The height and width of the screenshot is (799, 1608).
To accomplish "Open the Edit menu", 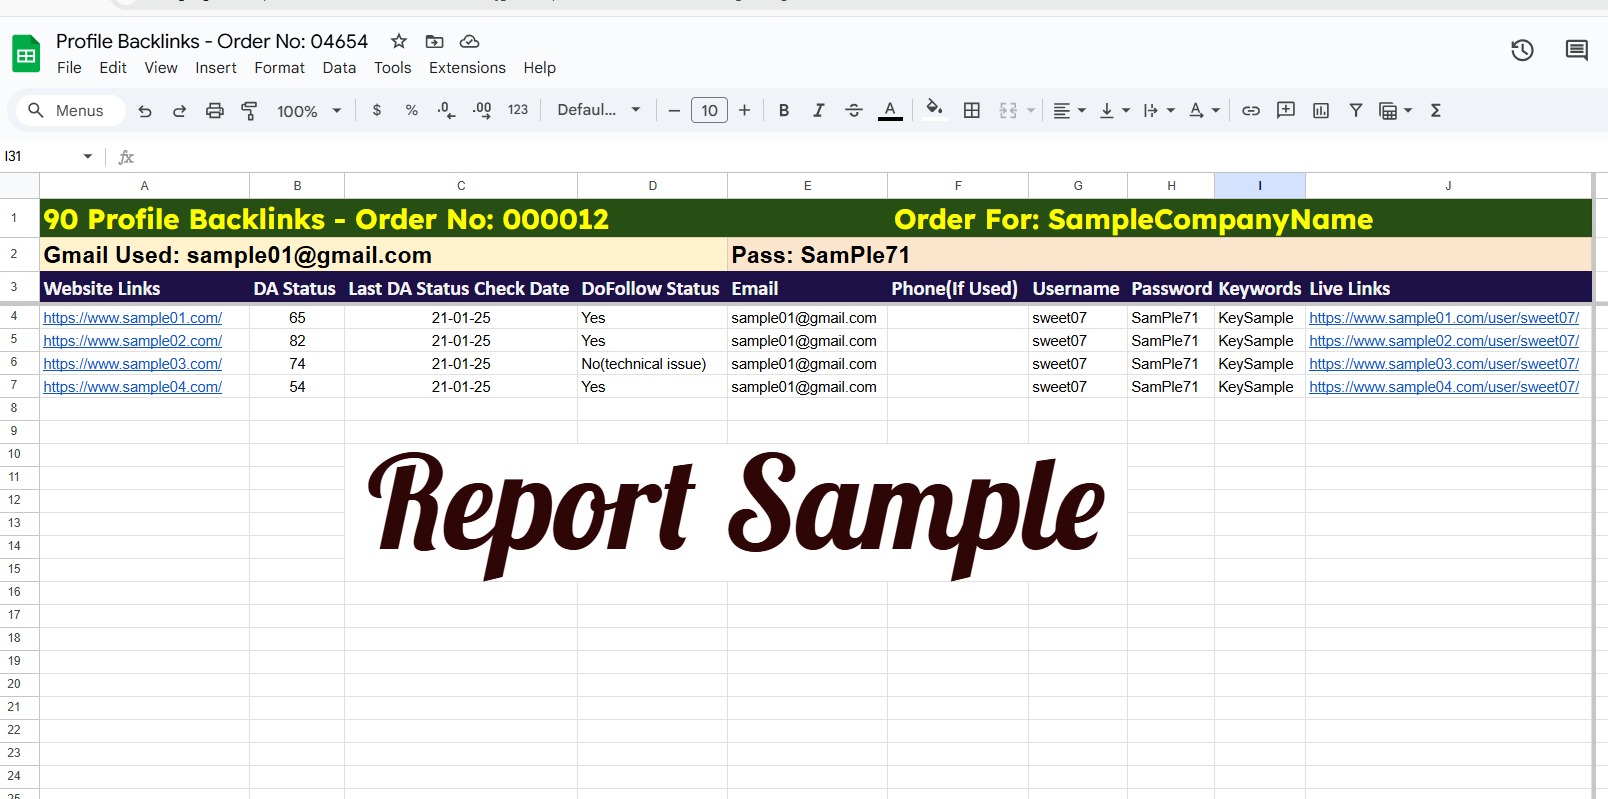I will [113, 68].
